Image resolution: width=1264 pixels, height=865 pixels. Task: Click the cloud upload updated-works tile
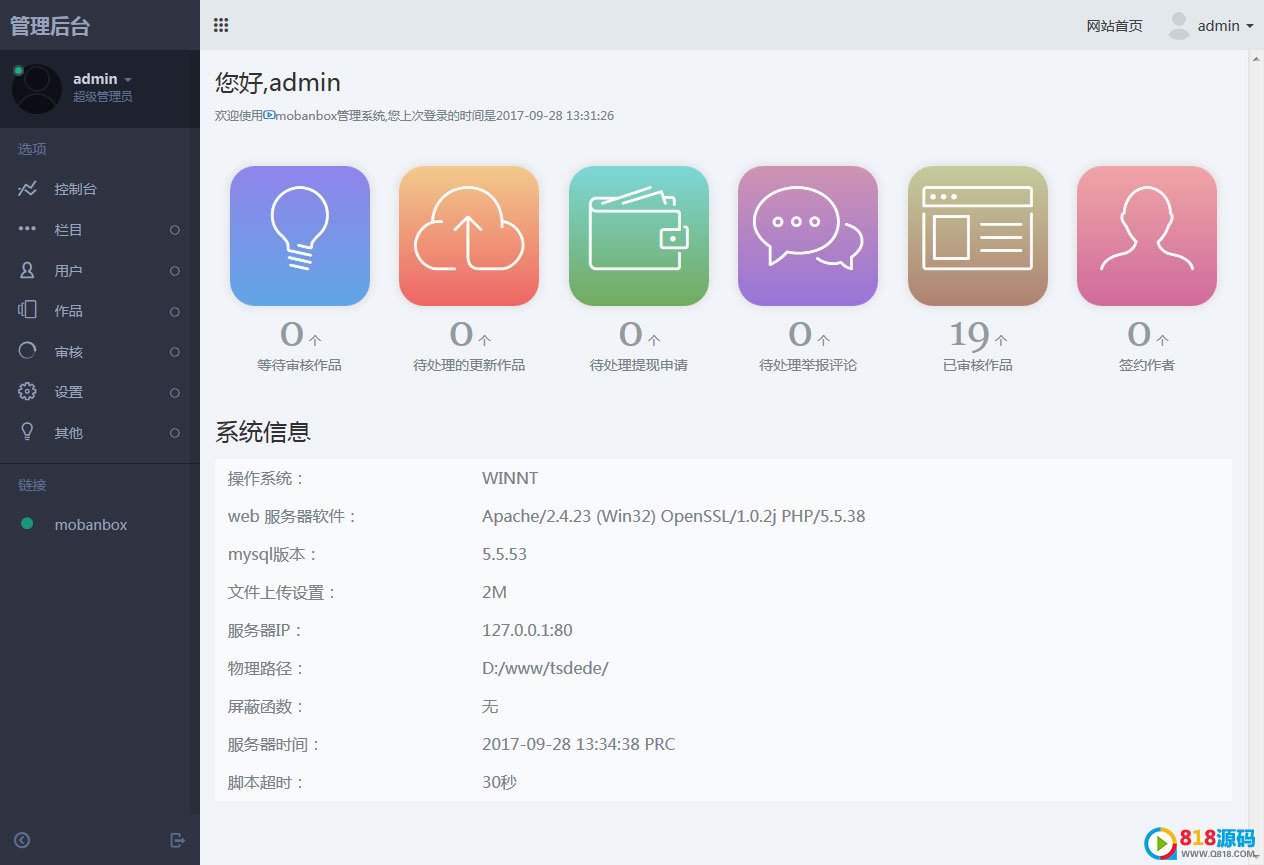click(x=469, y=236)
